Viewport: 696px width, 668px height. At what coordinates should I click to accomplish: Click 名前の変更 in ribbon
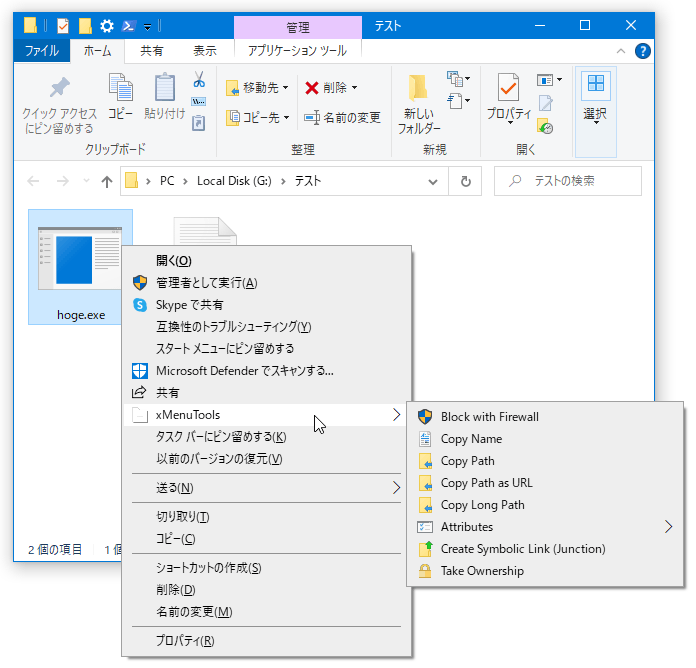point(342,118)
